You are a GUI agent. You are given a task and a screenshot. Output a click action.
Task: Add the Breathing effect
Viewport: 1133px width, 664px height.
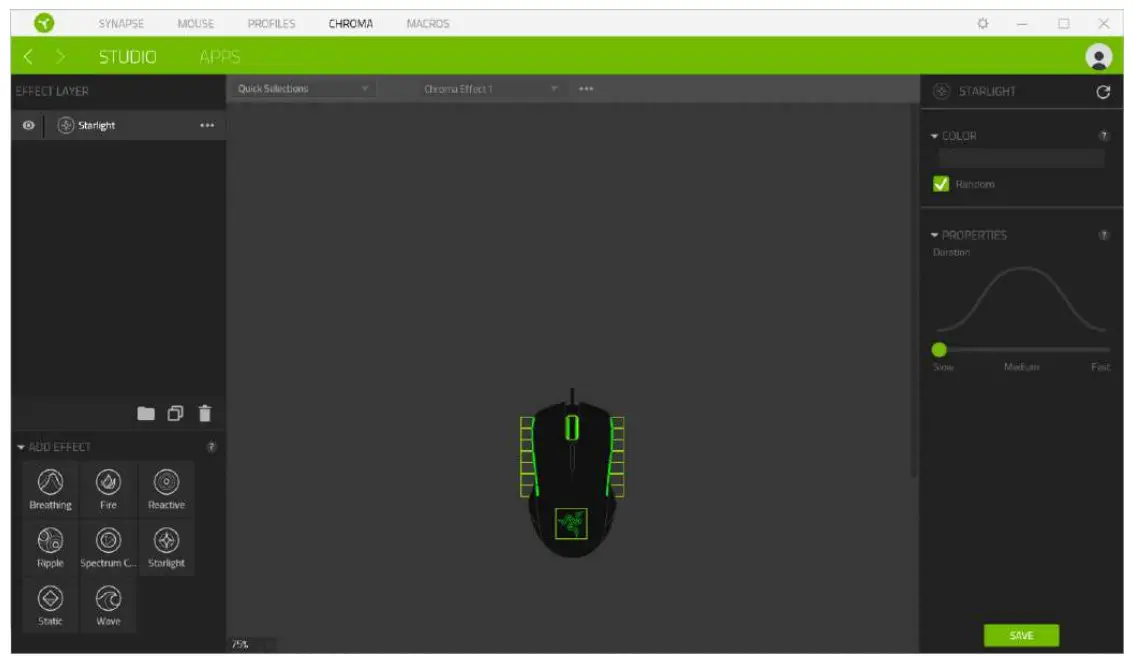tap(51, 489)
